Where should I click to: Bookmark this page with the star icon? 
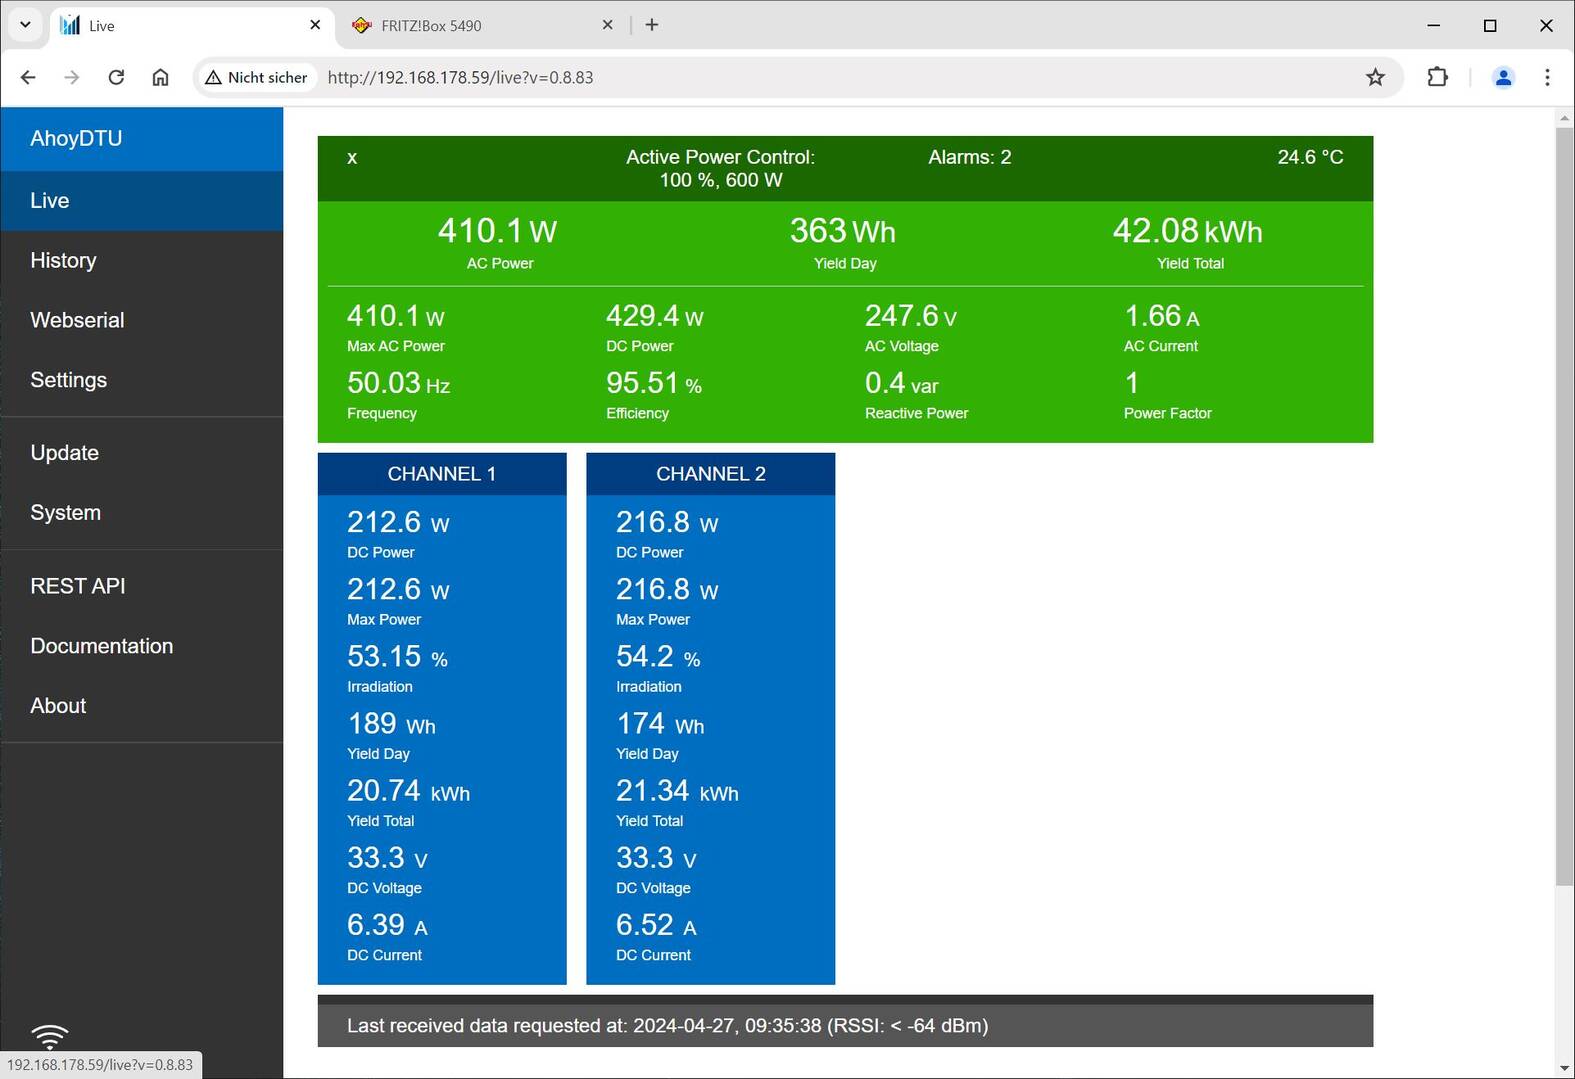1376,77
